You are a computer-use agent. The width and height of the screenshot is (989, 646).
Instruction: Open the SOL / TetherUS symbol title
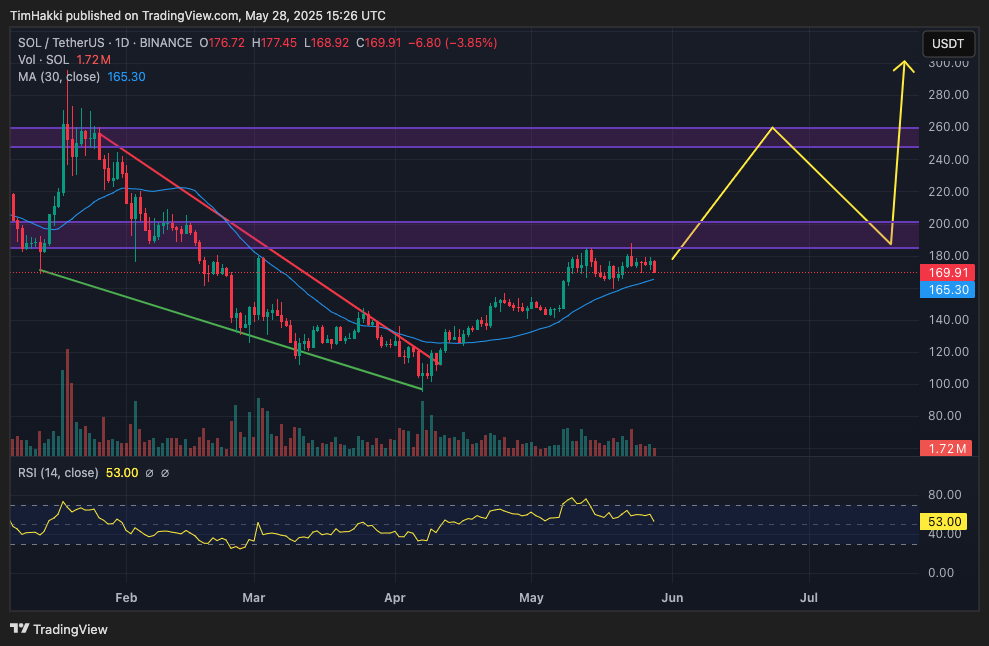click(x=105, y=43)
